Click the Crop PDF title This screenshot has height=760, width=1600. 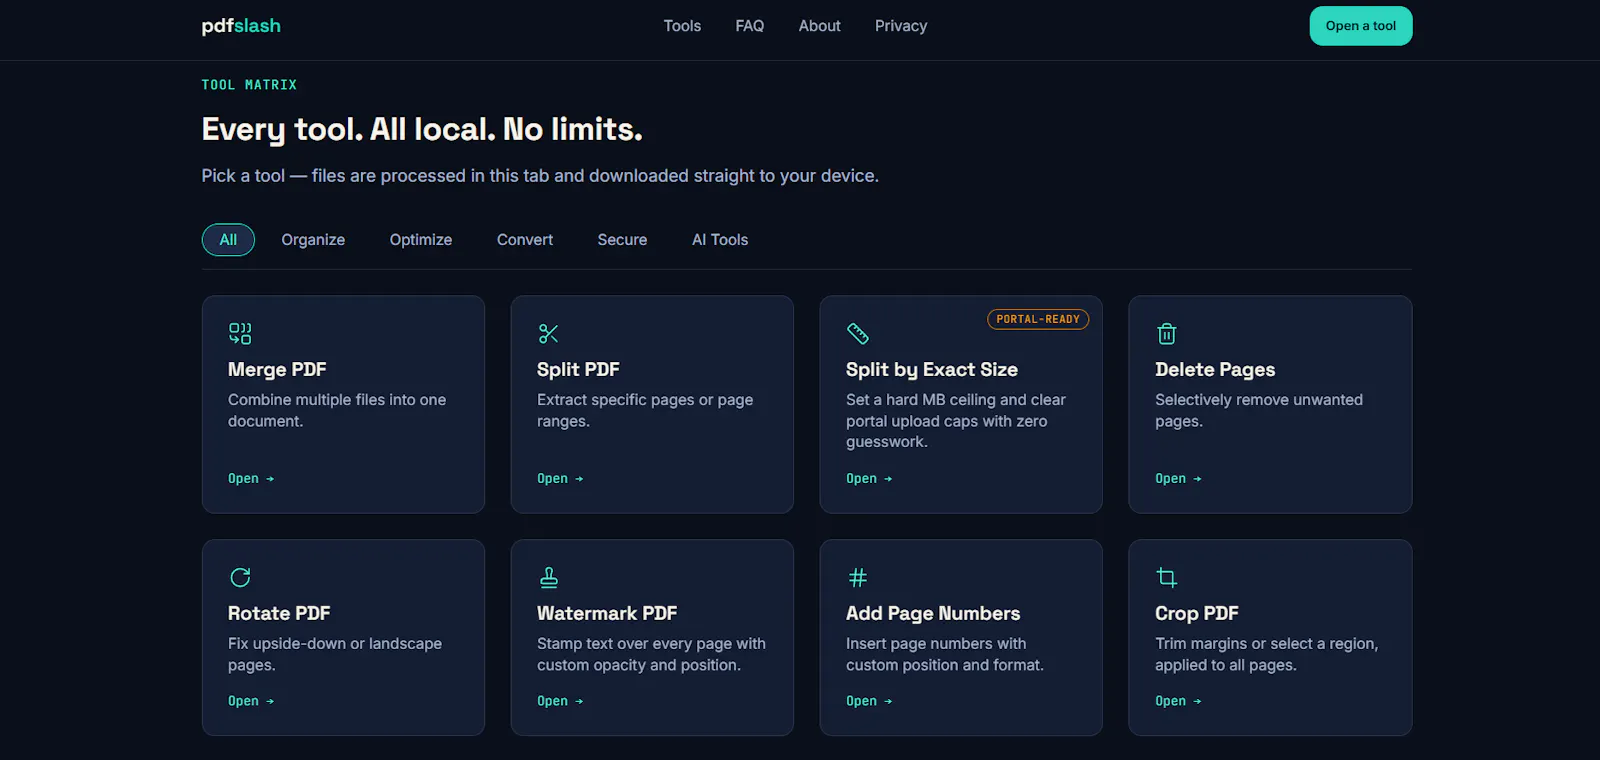tap(1197, 614)
